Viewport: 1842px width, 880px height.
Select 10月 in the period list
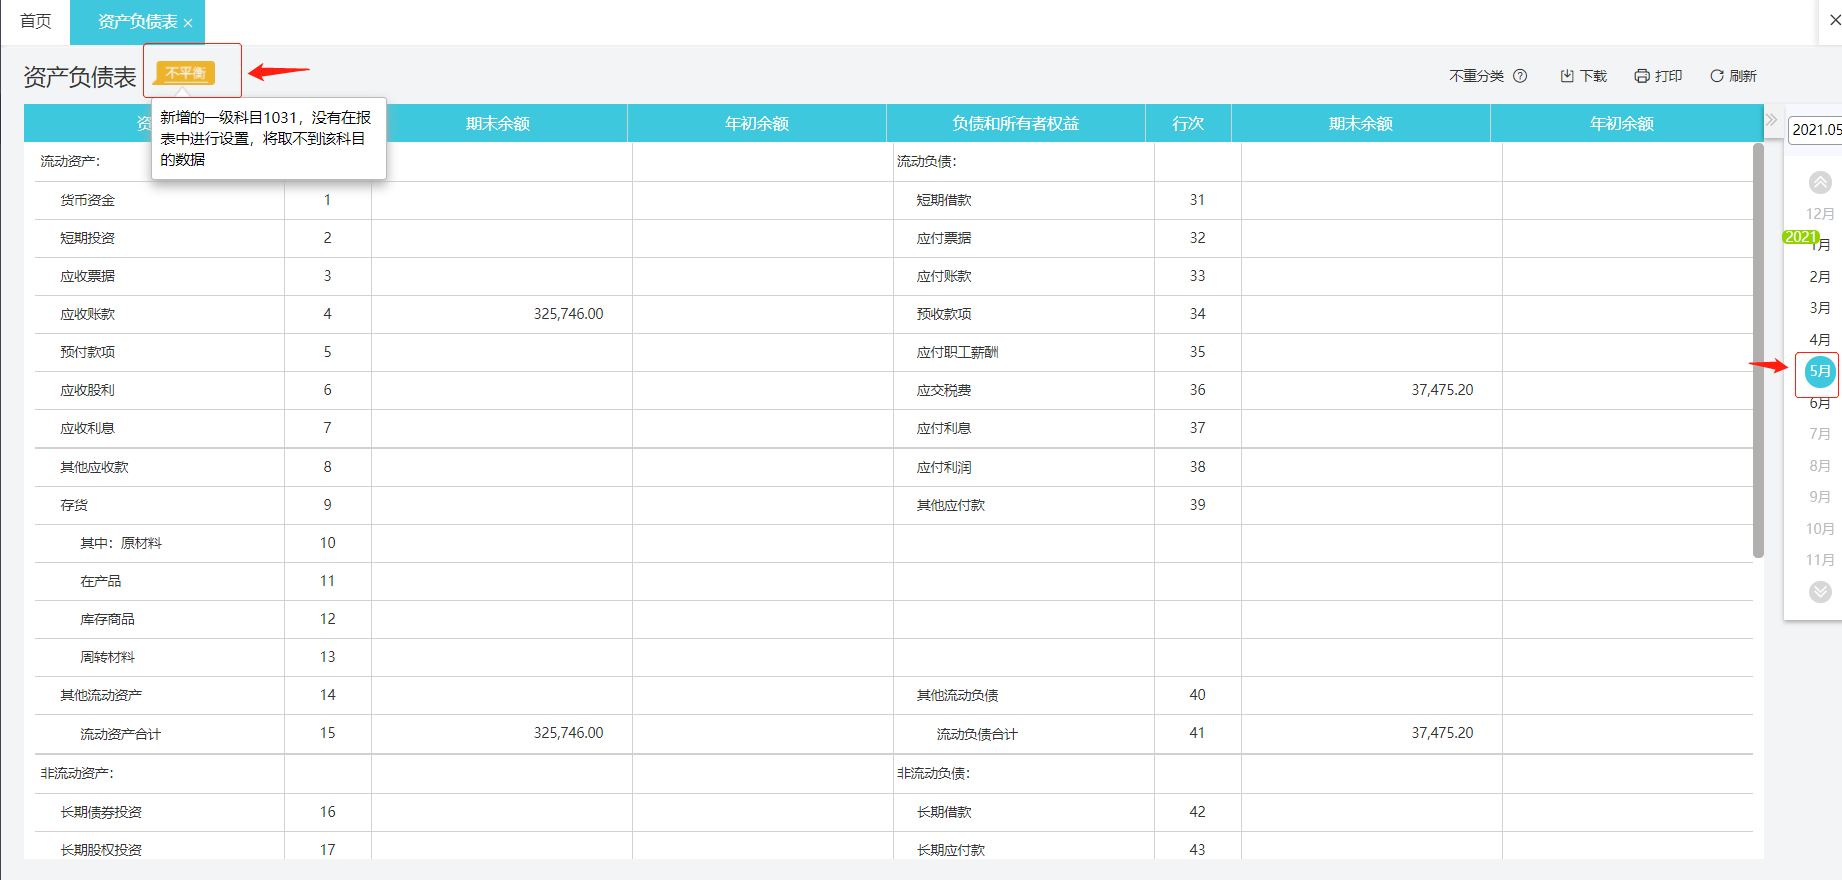pyautogui.click(x=1820, y=529)
